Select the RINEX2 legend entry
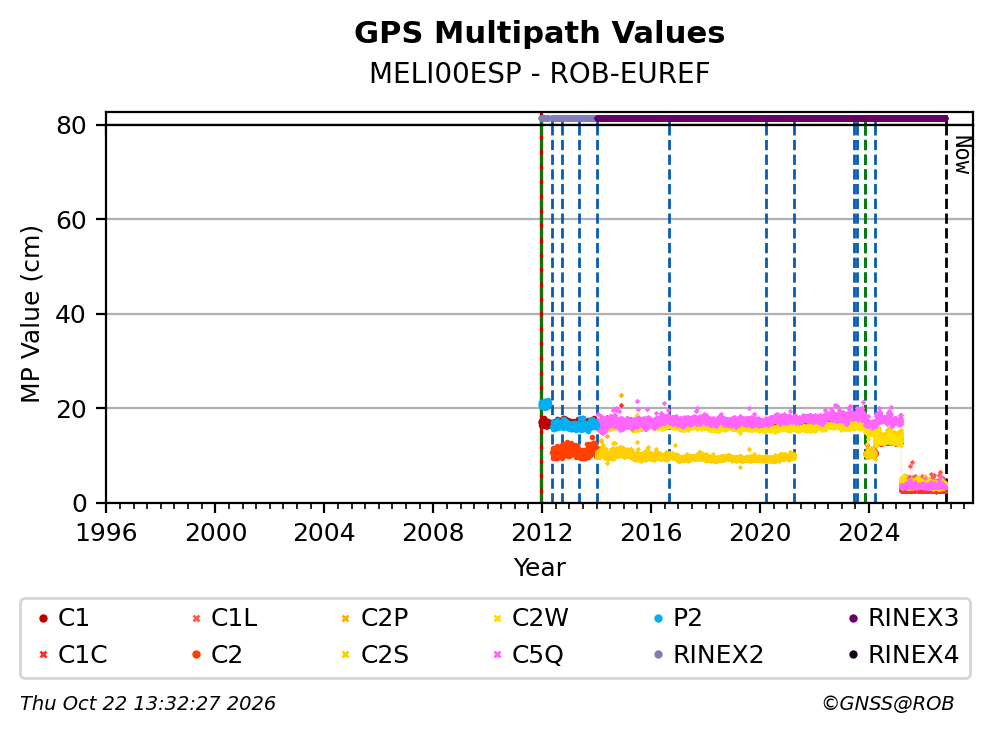The width and height of the screenshot is (992, 734). [x=709, y=654]
